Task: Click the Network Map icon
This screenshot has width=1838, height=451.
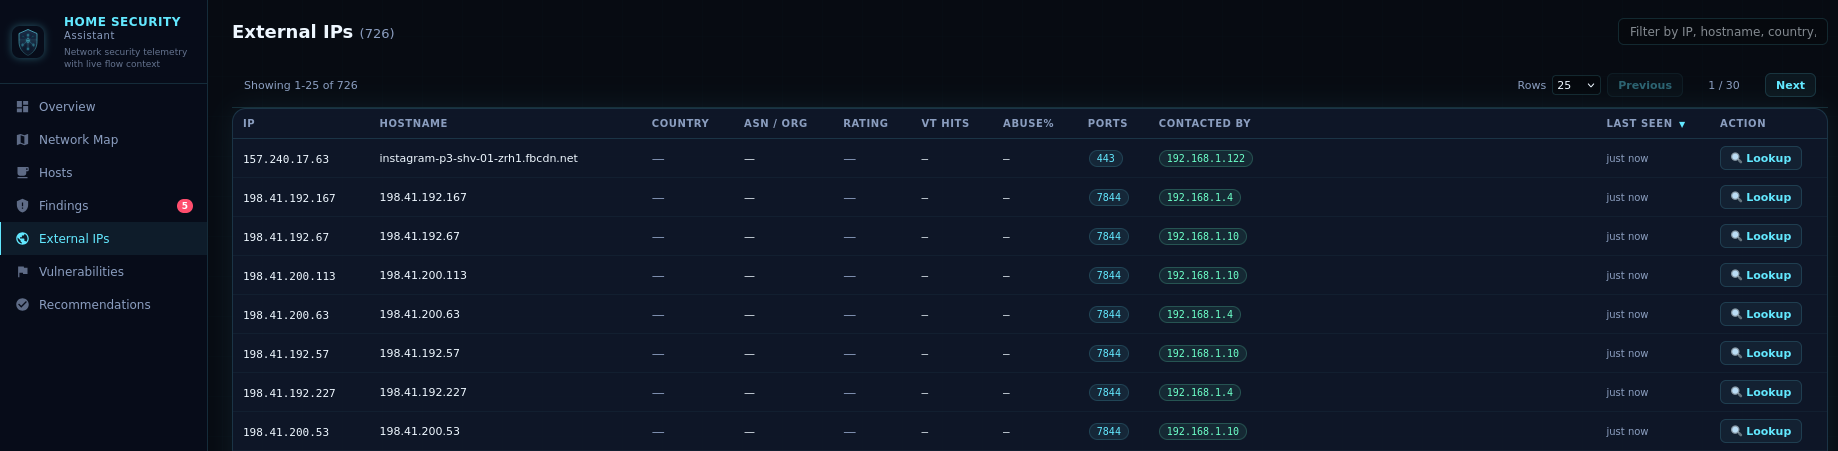Action: click(22, 140)
